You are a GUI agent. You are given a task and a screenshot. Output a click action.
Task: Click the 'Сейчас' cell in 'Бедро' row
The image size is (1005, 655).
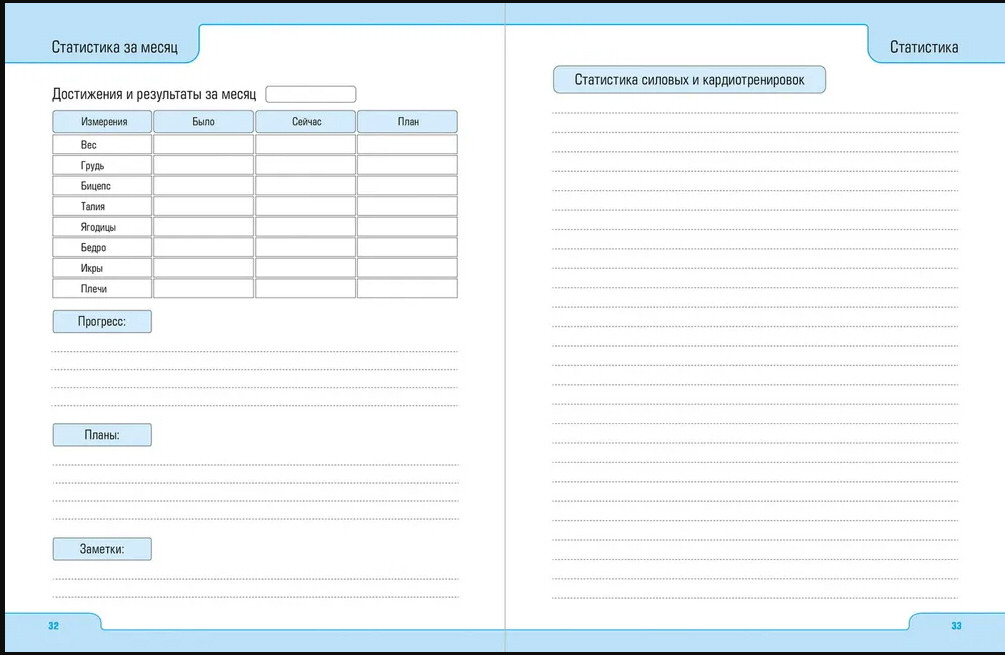tap(305, 248)
